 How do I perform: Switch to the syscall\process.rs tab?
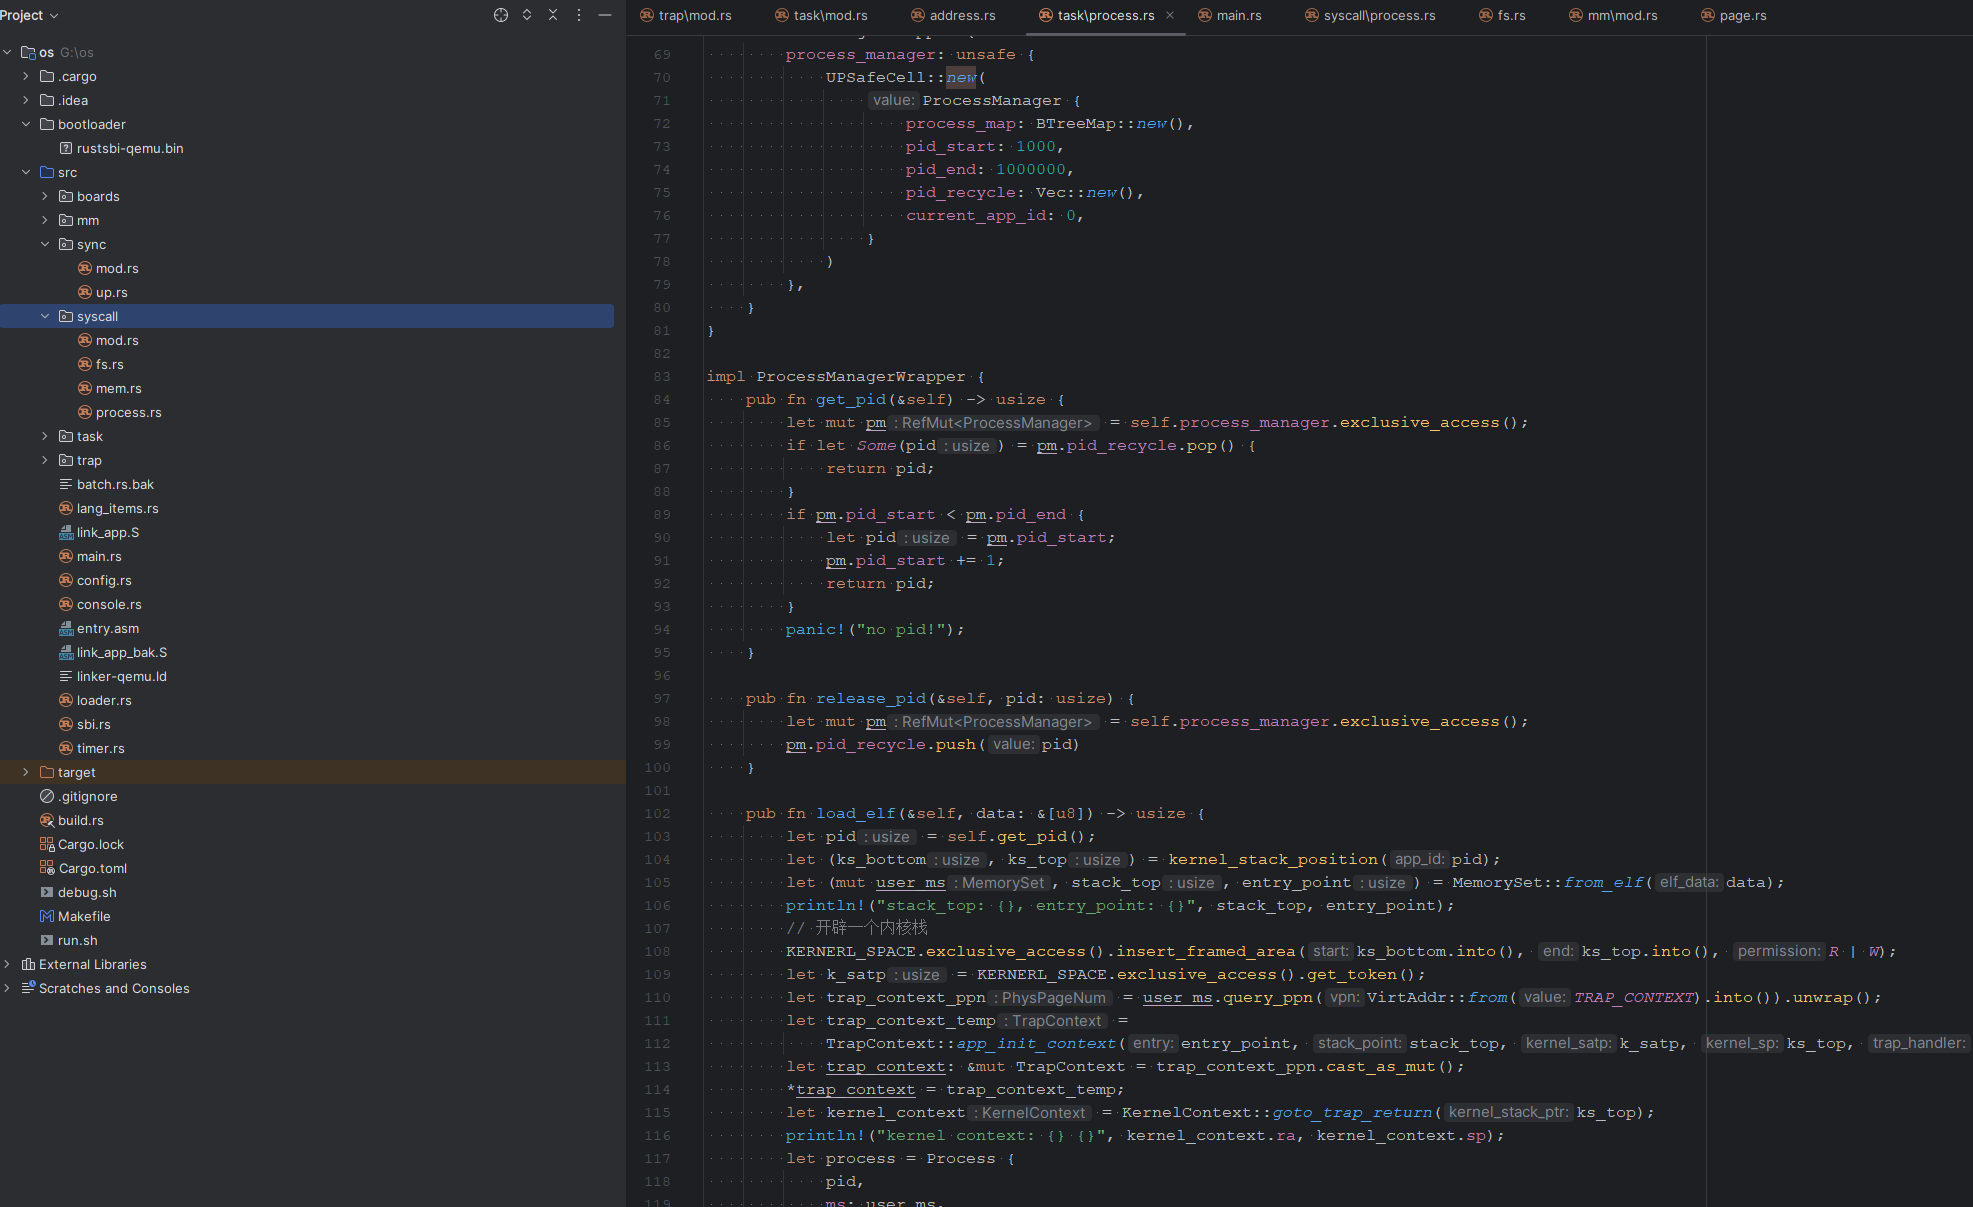point(1370,15)
